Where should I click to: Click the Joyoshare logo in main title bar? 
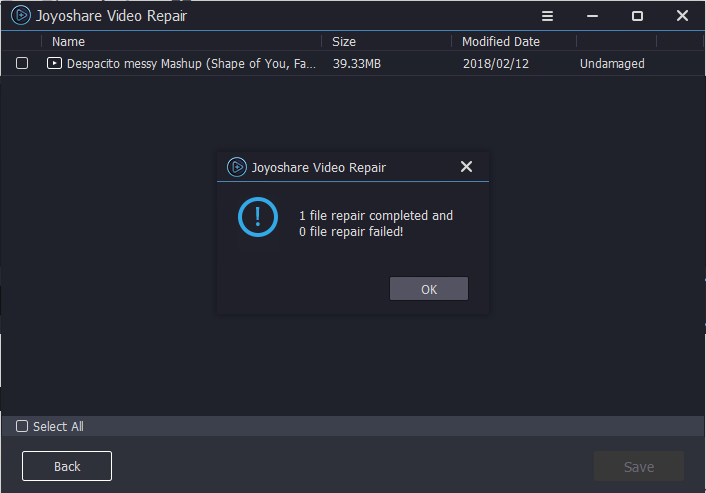pos(21,15)
